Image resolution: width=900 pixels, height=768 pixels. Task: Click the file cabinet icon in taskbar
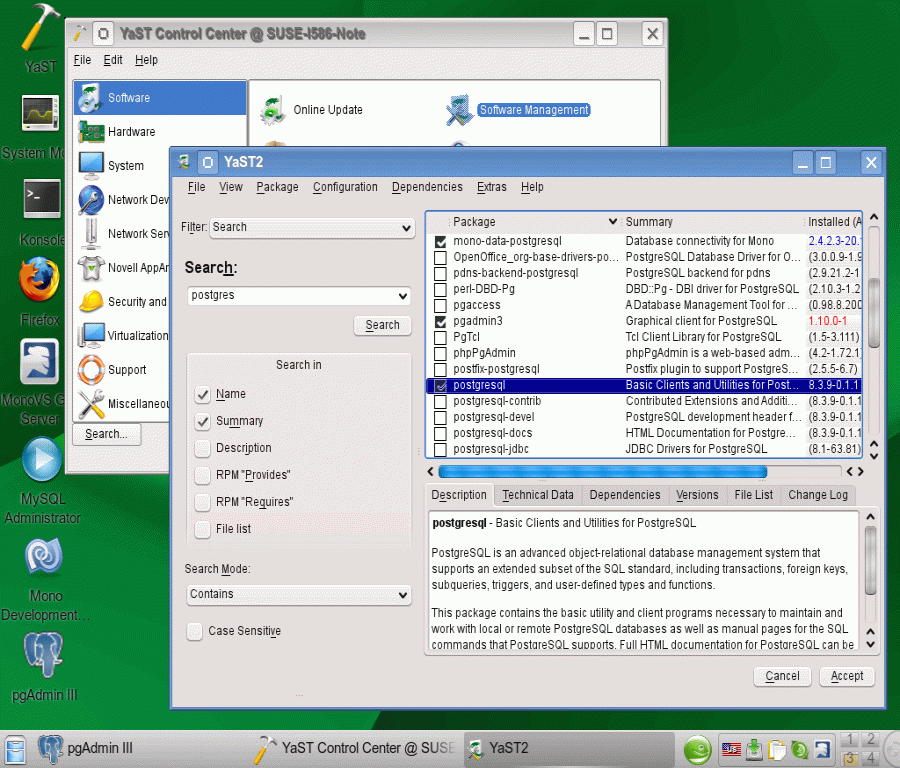[x=15, y=749]
